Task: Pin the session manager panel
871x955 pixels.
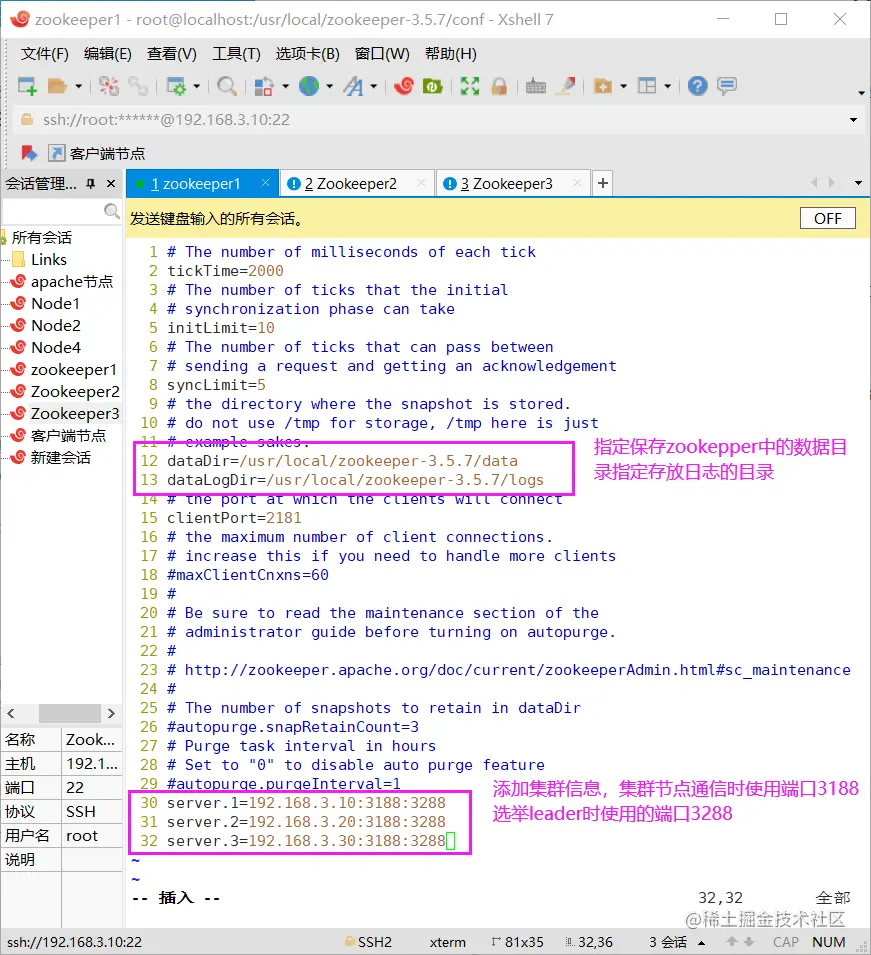Action: [91, 183]
